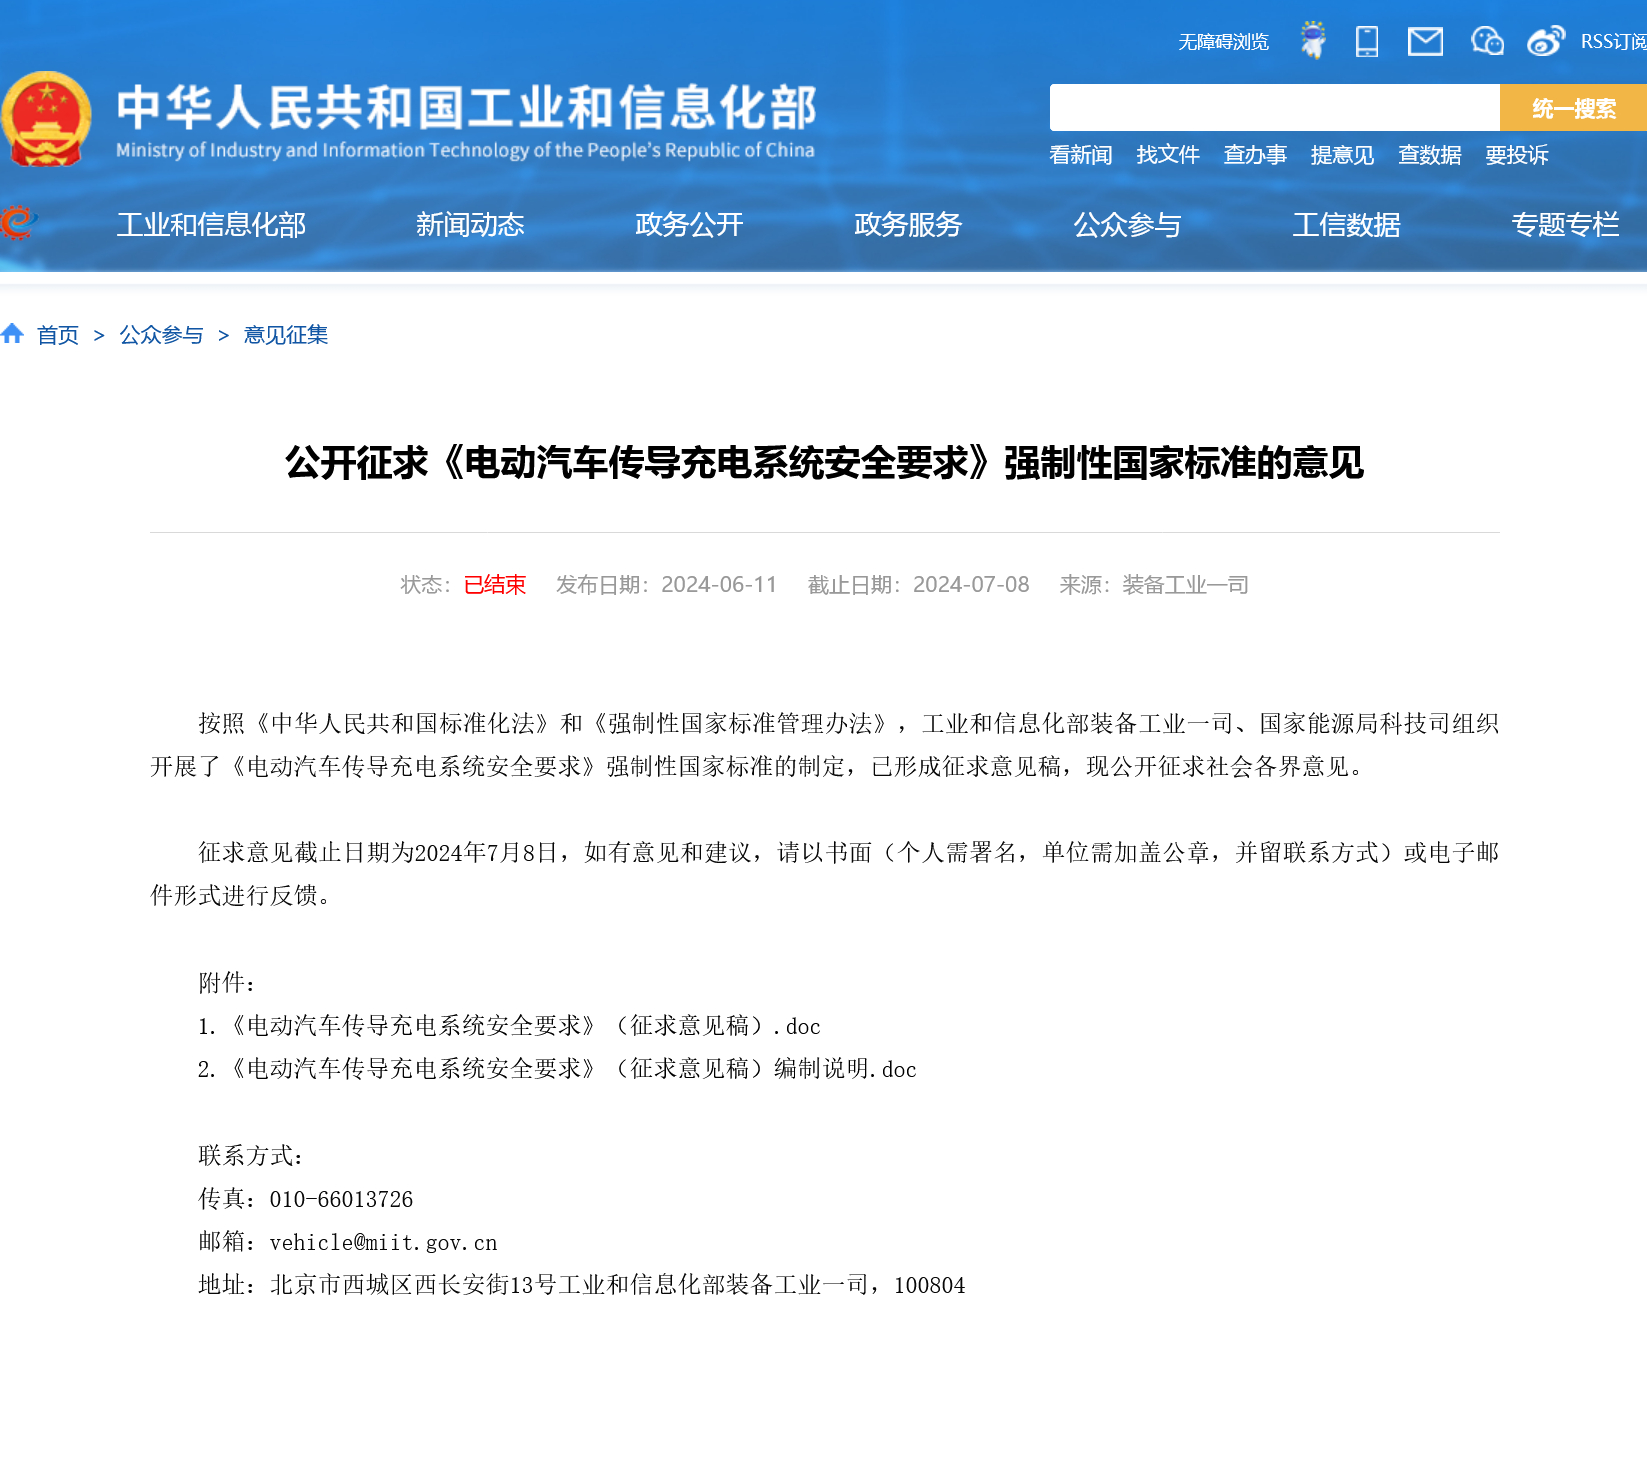Viewport: 1647px width, 1458px height.
Task: Go to 公众参与 breadcrumb link
Action: tap(161, 335)
